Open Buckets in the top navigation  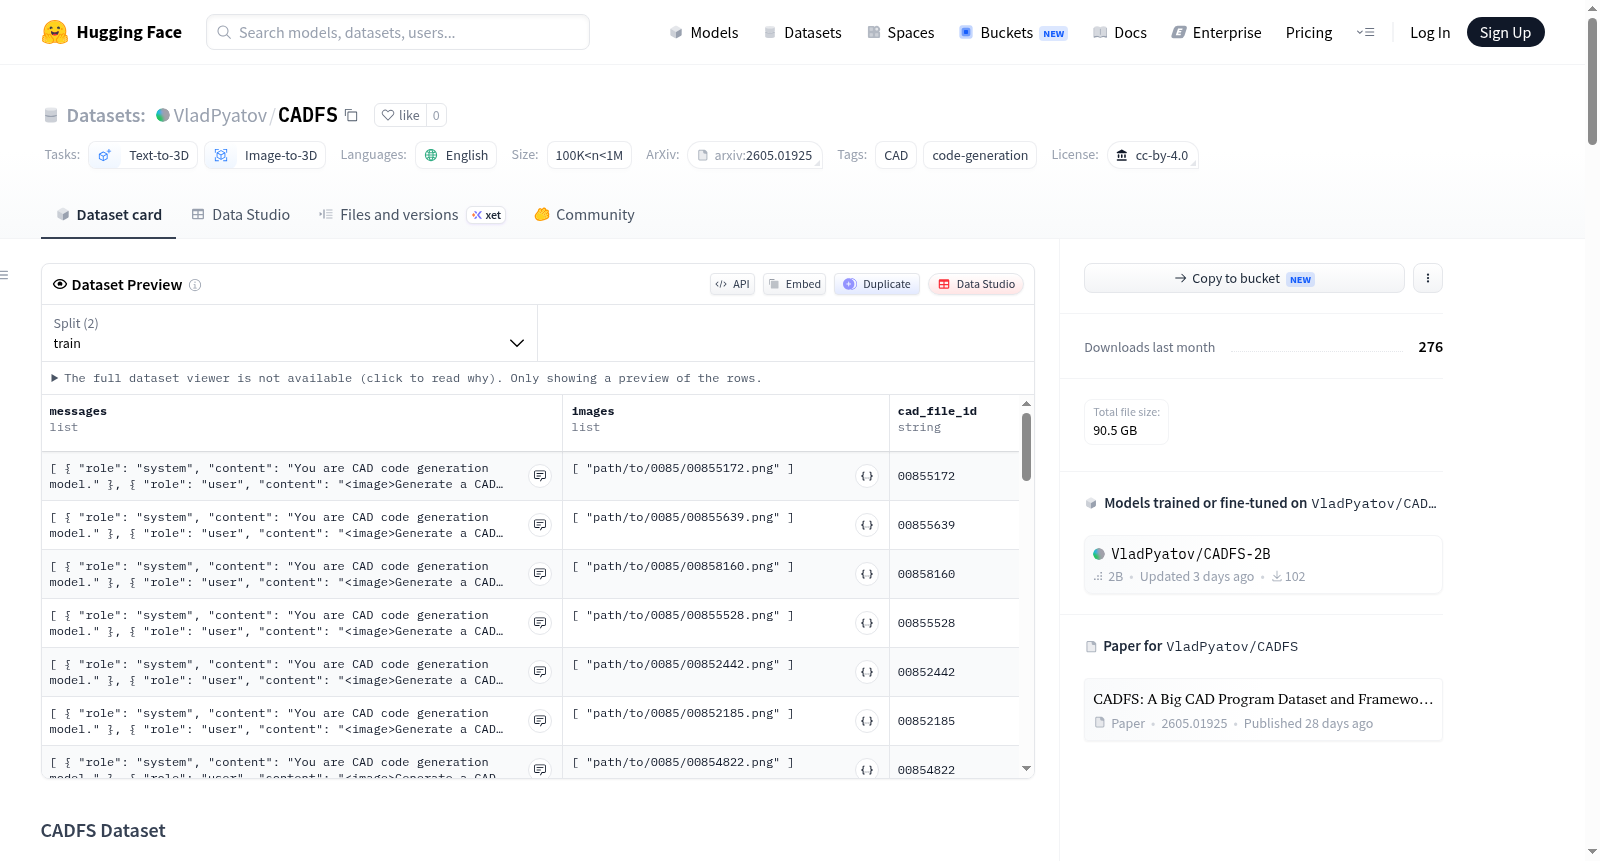(1013, 32)
